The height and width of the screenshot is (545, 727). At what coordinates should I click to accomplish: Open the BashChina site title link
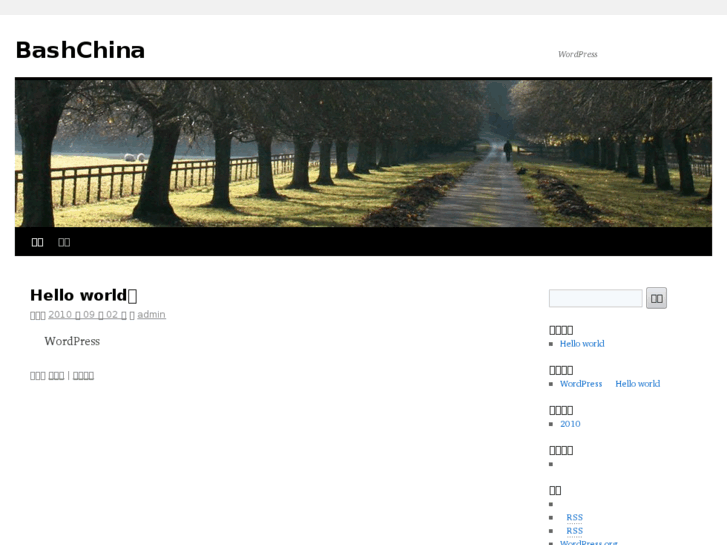80,50
